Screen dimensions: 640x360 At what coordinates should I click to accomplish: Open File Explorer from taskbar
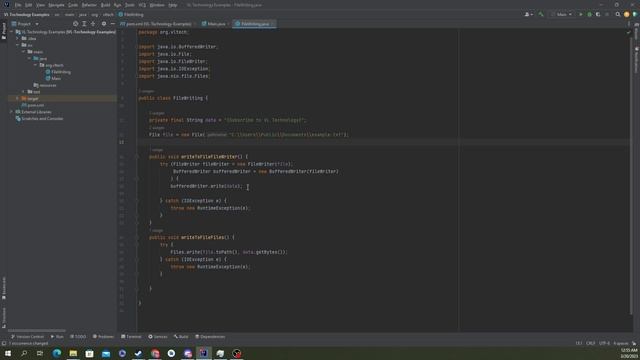[73, 353]
